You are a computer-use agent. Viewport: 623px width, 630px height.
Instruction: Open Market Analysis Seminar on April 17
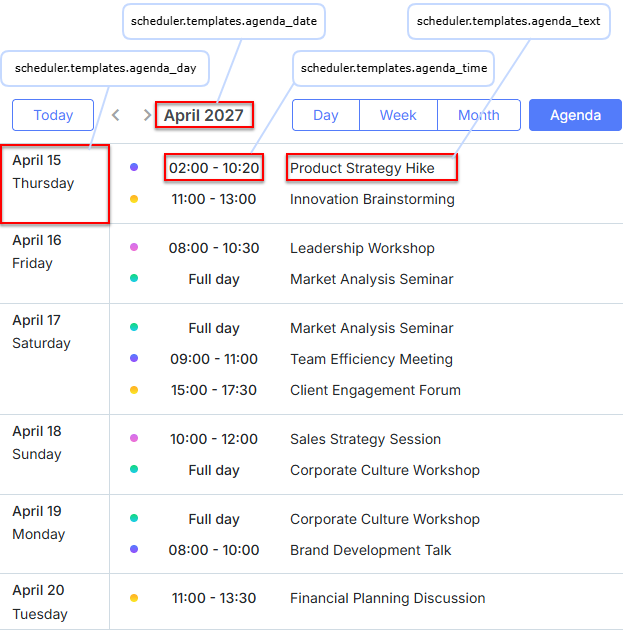coord(372,328)
